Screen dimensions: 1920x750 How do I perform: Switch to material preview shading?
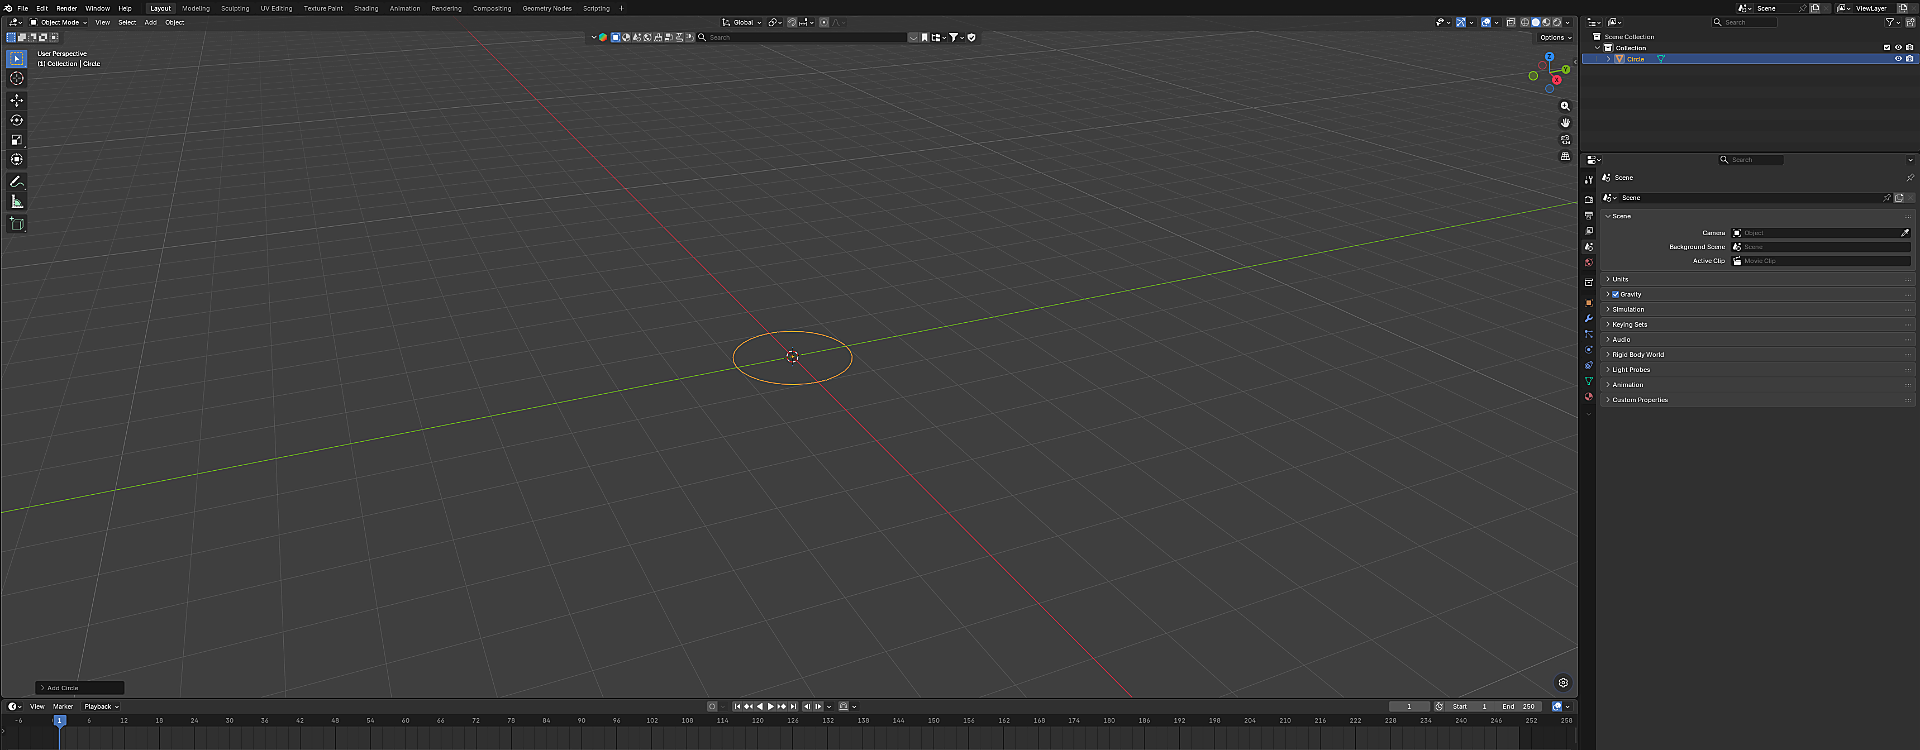point(1546,22)
